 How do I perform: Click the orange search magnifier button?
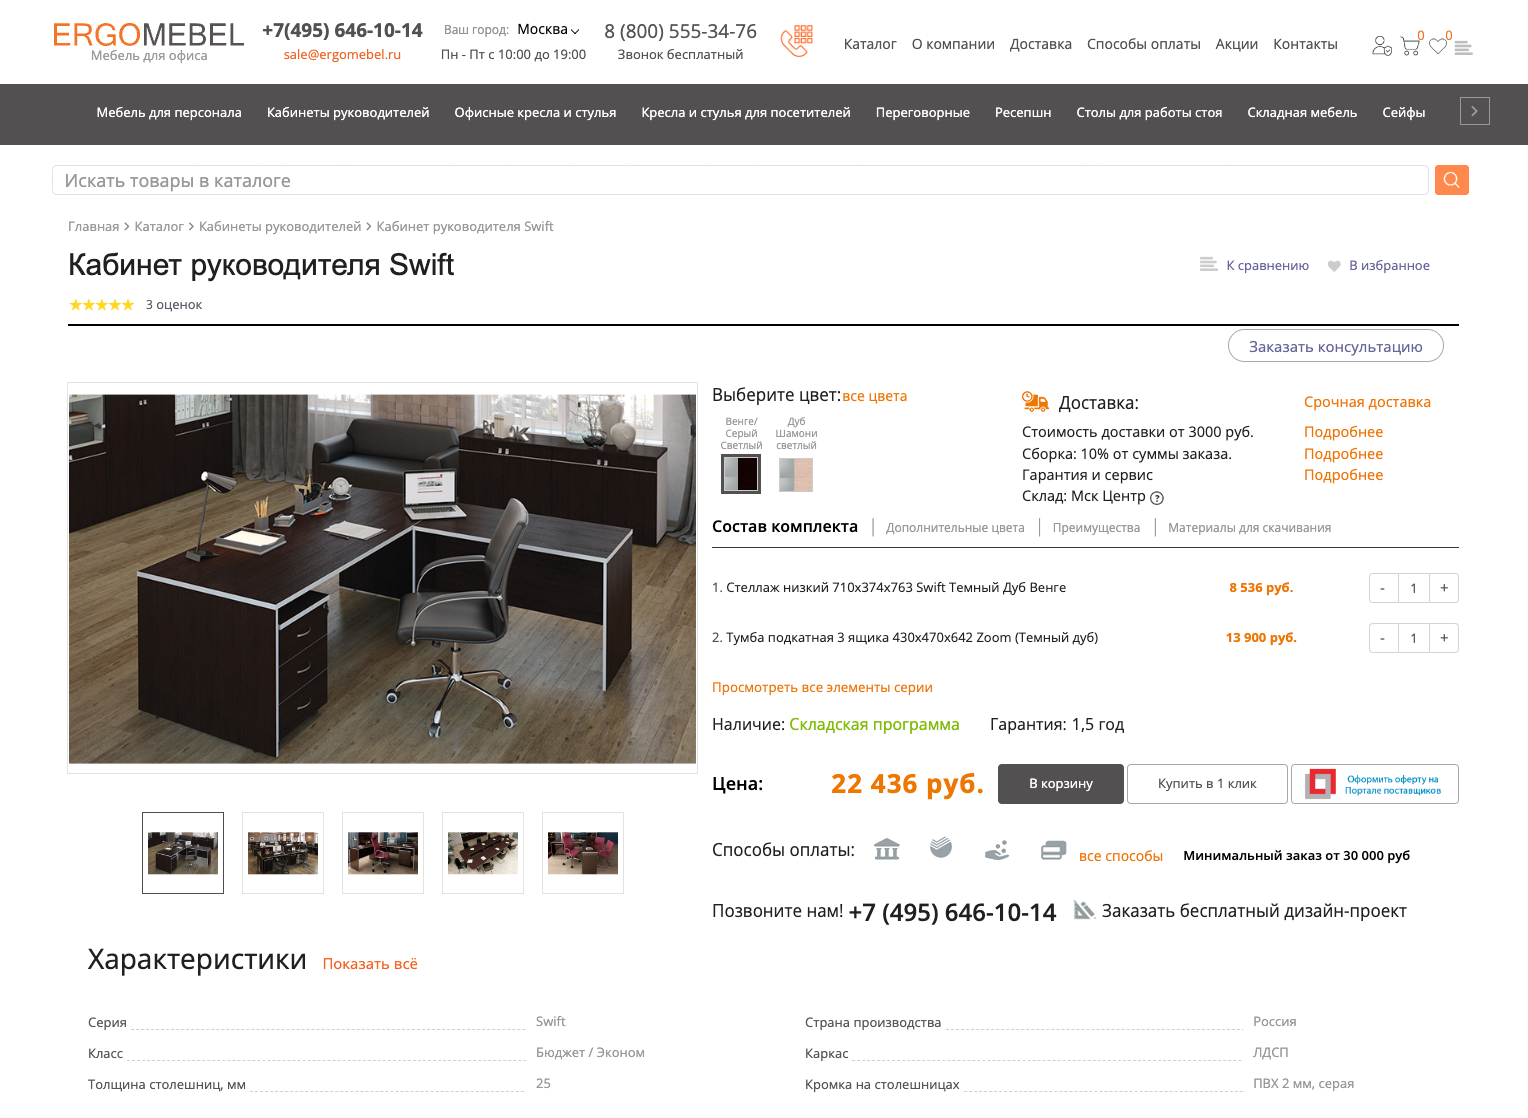1451,180
